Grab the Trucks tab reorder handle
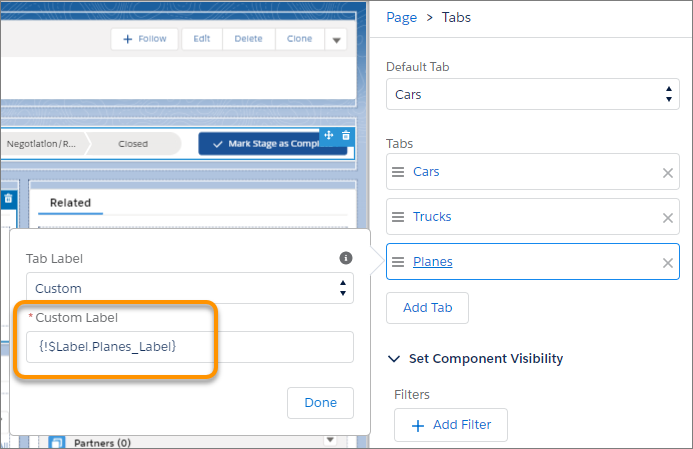693x449 pixels. [398, 217]
